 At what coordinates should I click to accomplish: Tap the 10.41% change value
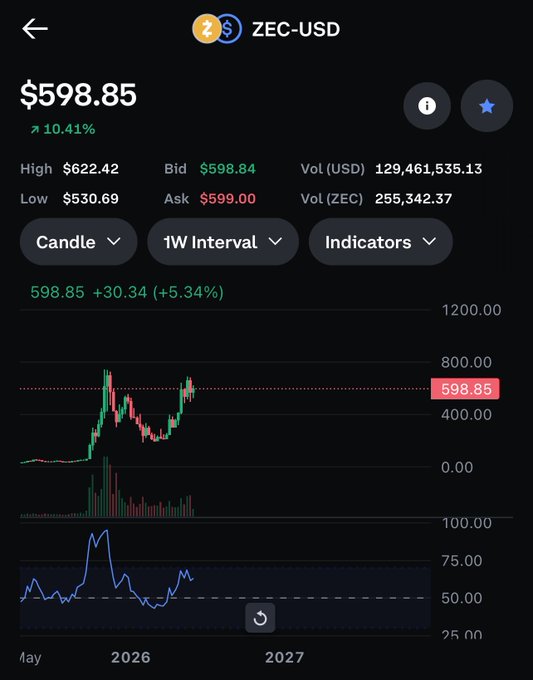pyautogui.click(x=69, y=129)
